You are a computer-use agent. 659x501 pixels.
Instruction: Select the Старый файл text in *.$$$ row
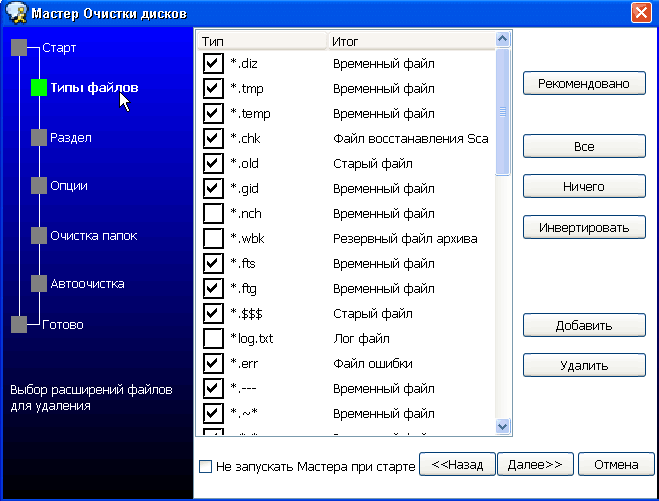373,313
